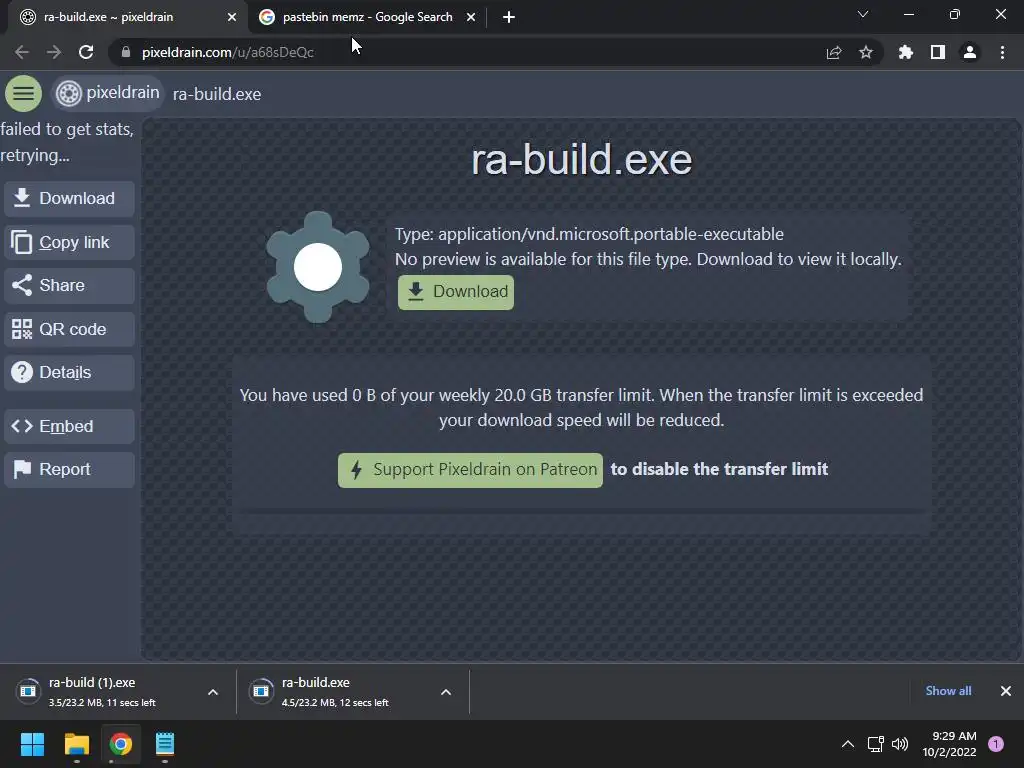Click the 'to disable the transfer limit' text

pyautogui.click(x=719, y=470)
